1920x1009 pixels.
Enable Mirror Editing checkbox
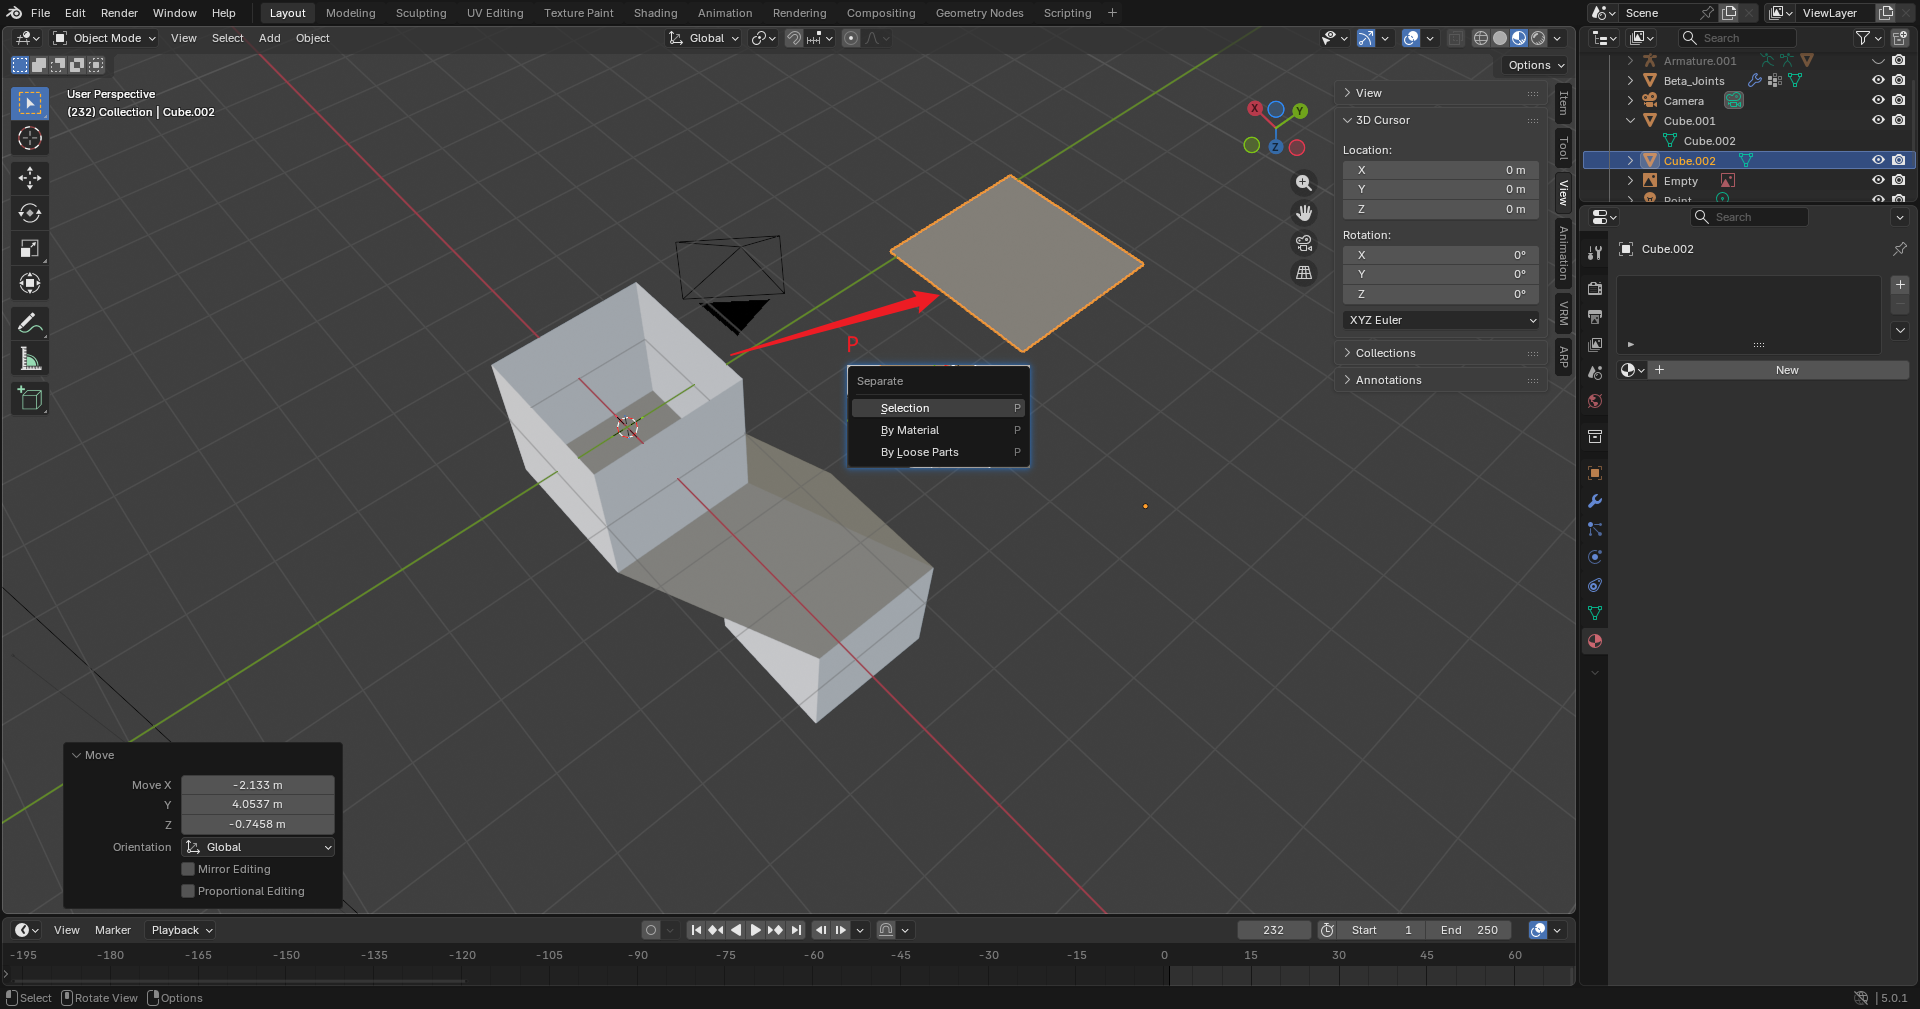point(188,869)
